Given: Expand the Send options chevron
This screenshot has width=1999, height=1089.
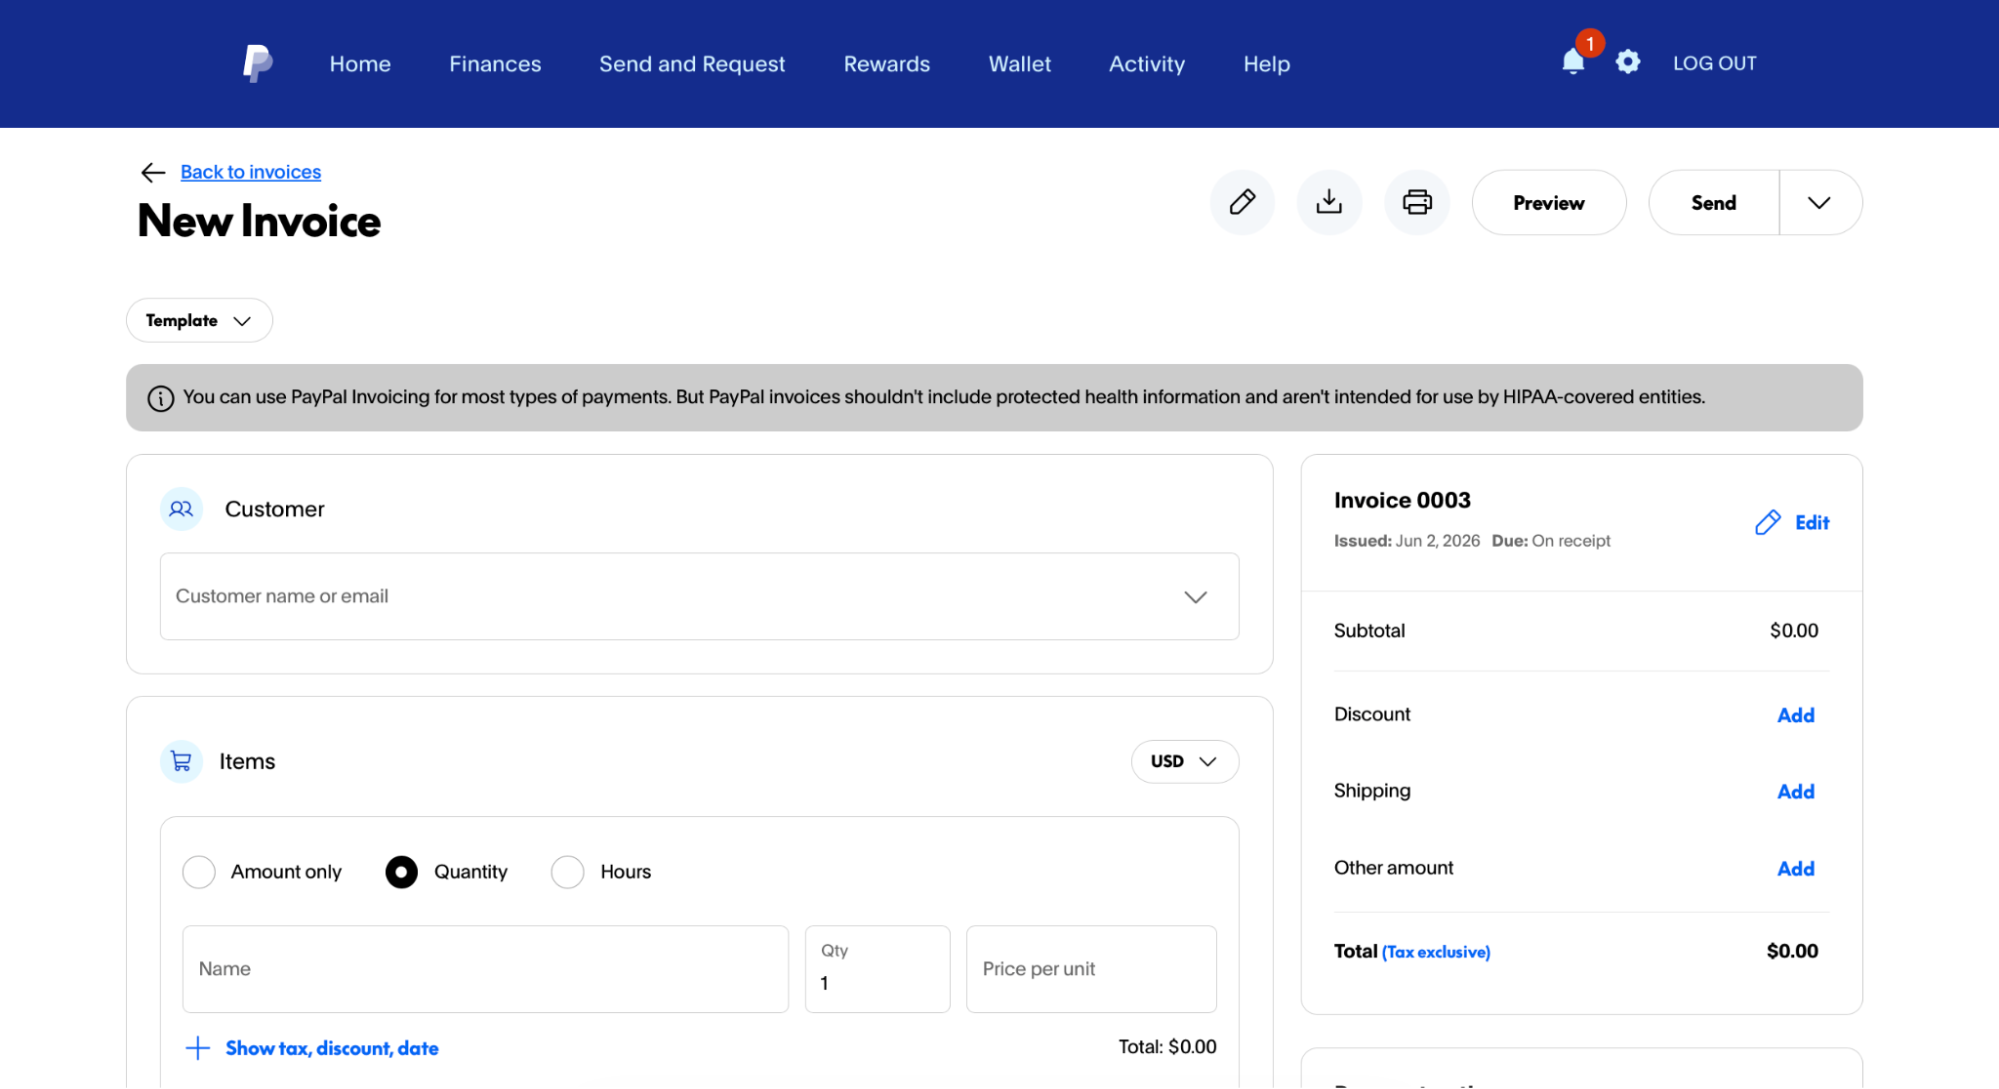Looking at the screenshot, I should 1820,202.
